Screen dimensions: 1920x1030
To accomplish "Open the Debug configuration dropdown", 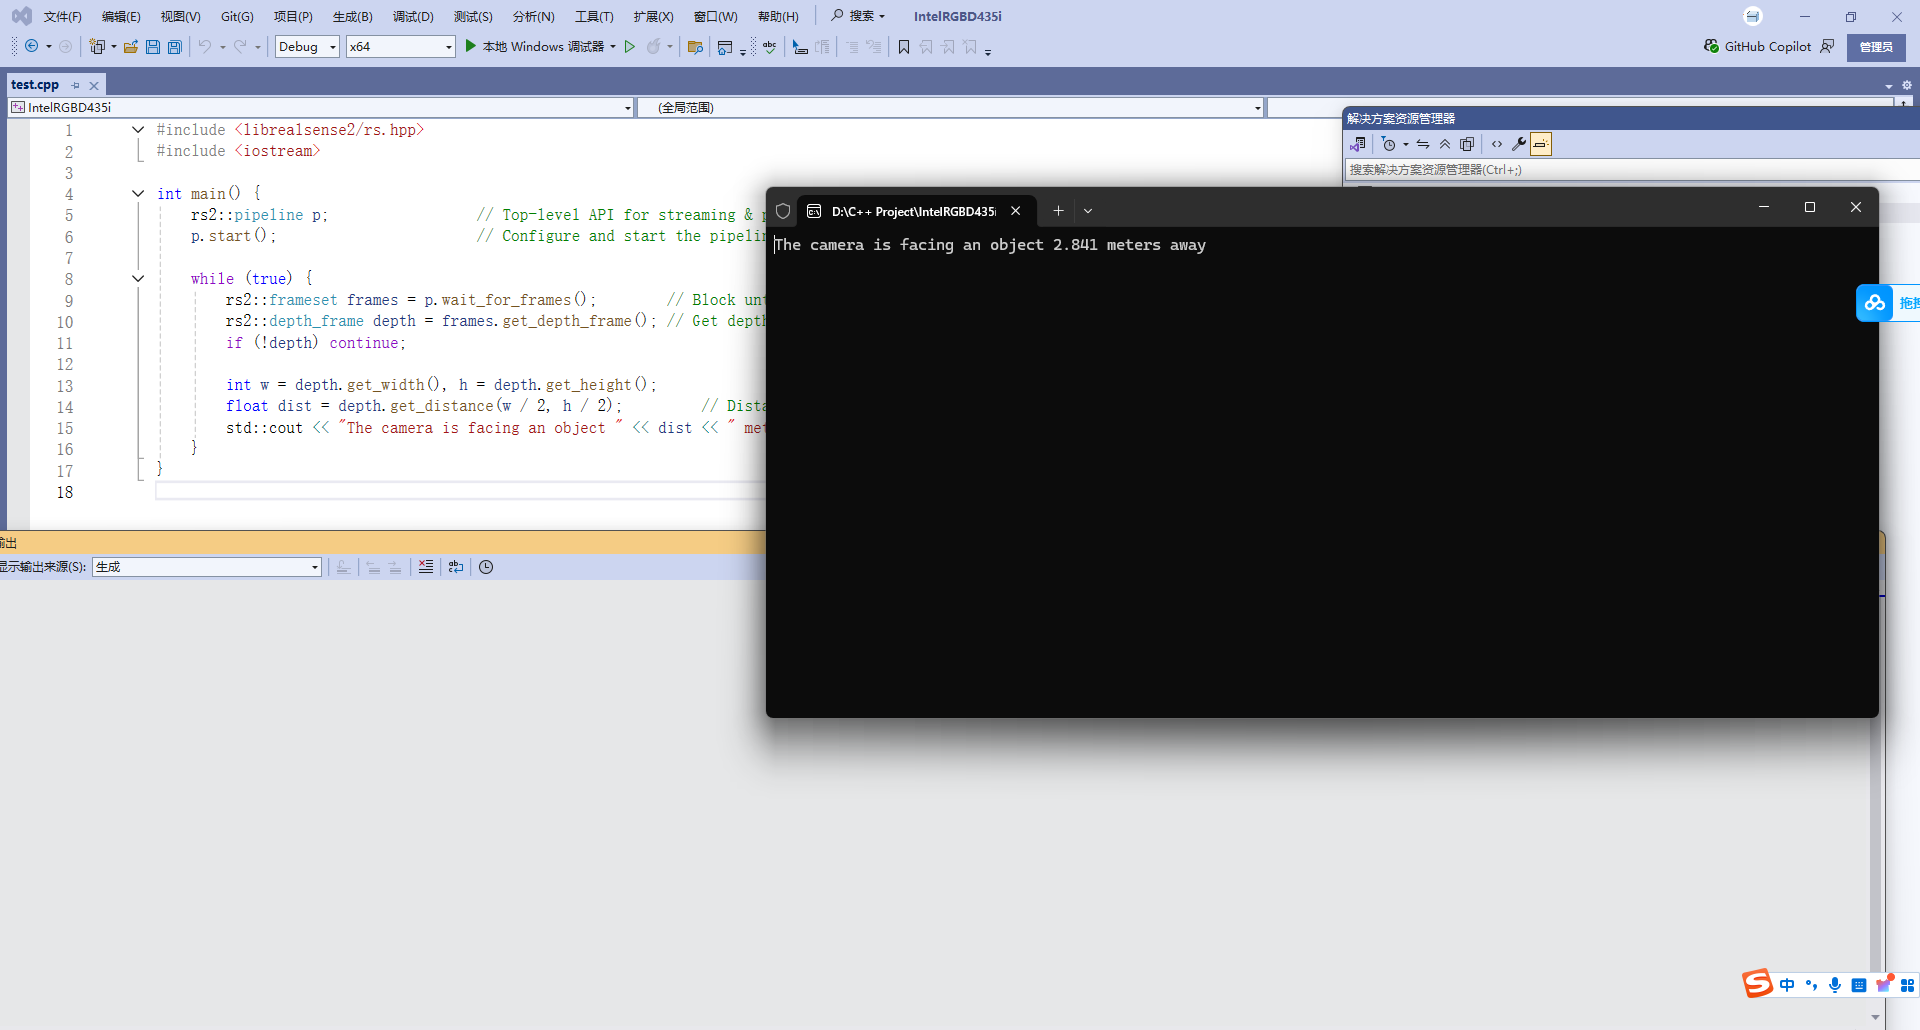I will coord(307,46).
